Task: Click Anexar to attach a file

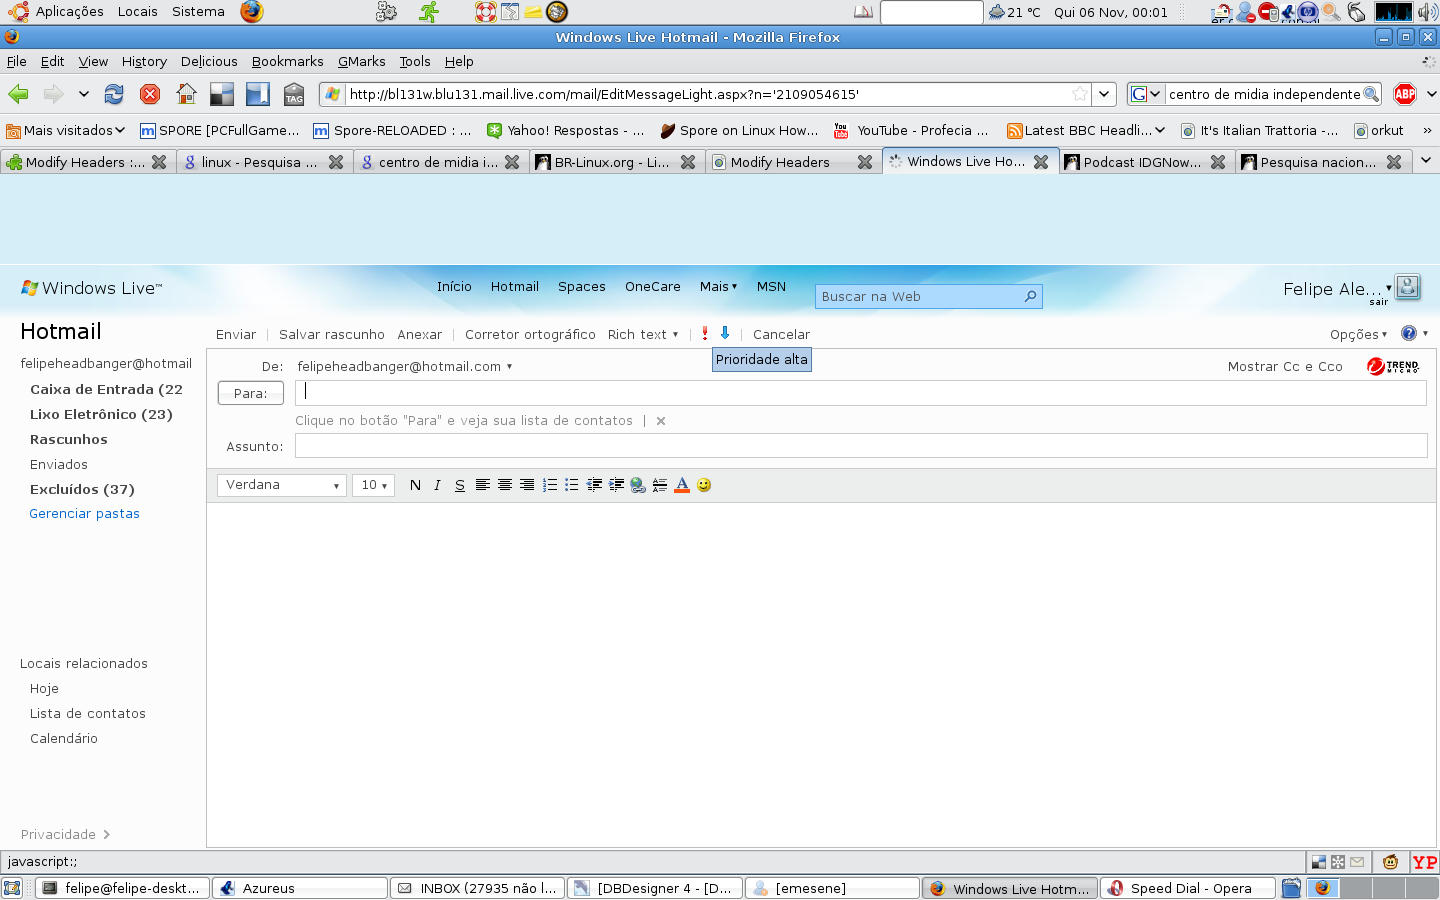Action: pyautogui.click(x=420, y=334)
